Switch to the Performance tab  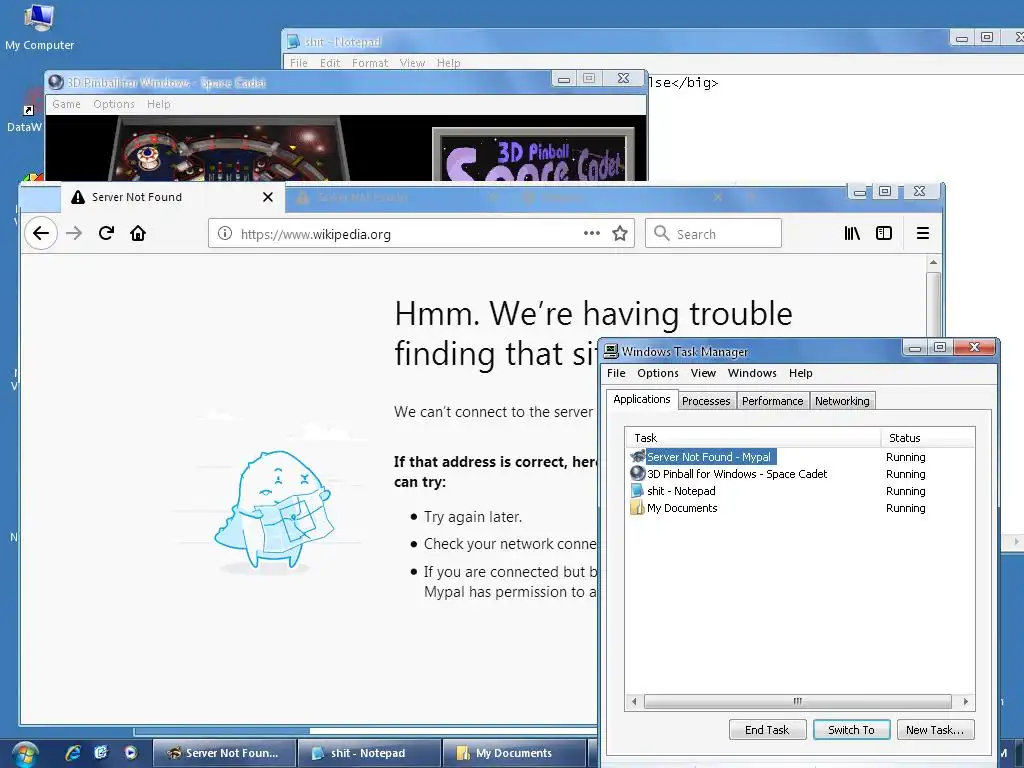click(x=773, y=401)
